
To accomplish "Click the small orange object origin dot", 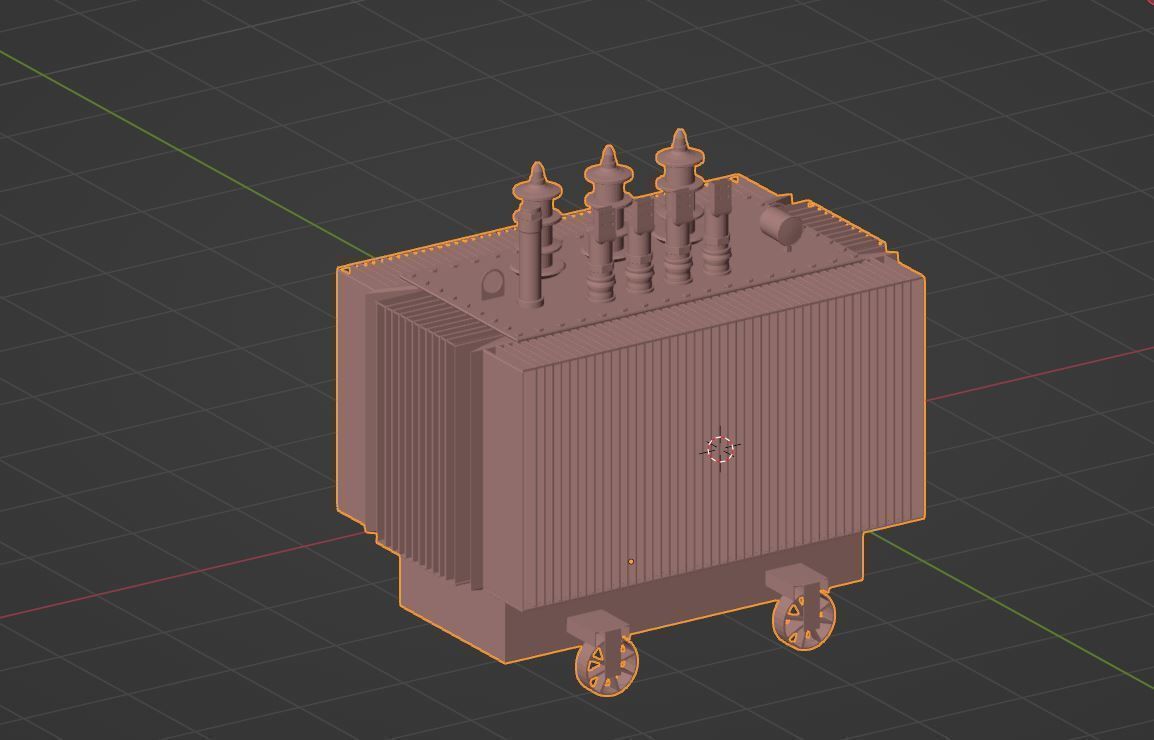I will (631, 562).
